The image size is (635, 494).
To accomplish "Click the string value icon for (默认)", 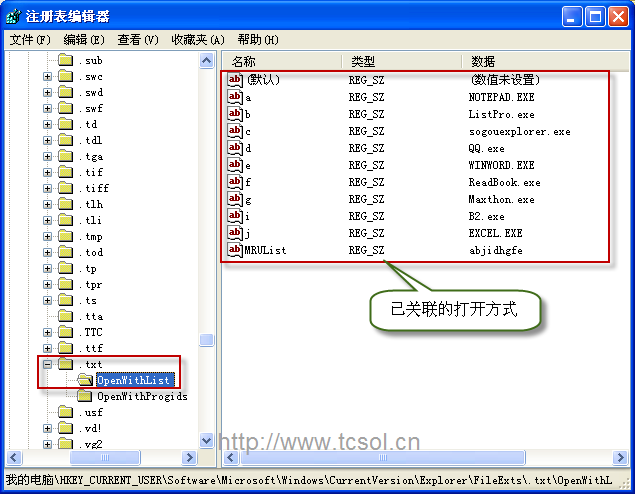I will pos(235,80).
